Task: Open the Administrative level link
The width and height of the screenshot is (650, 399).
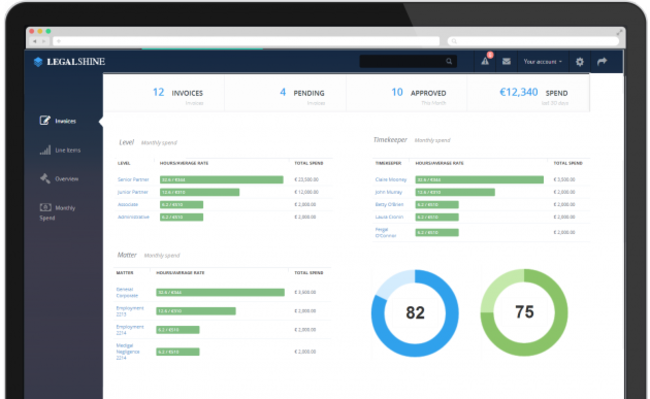Action: point(133,217)
